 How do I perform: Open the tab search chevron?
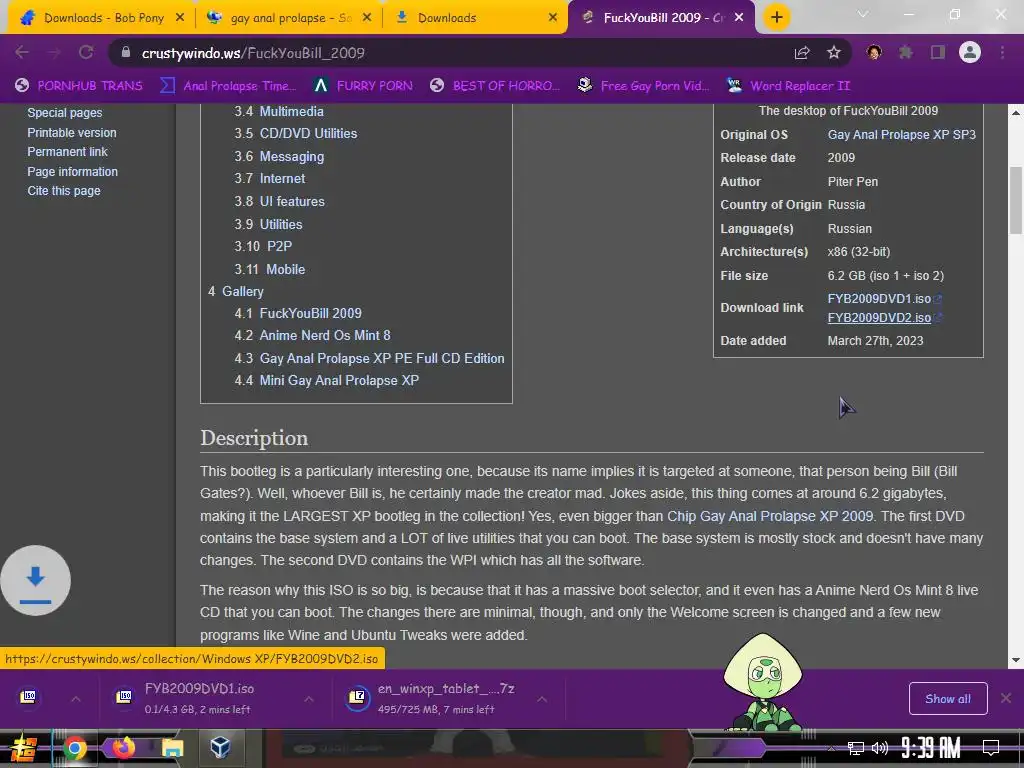pos(863,14)
